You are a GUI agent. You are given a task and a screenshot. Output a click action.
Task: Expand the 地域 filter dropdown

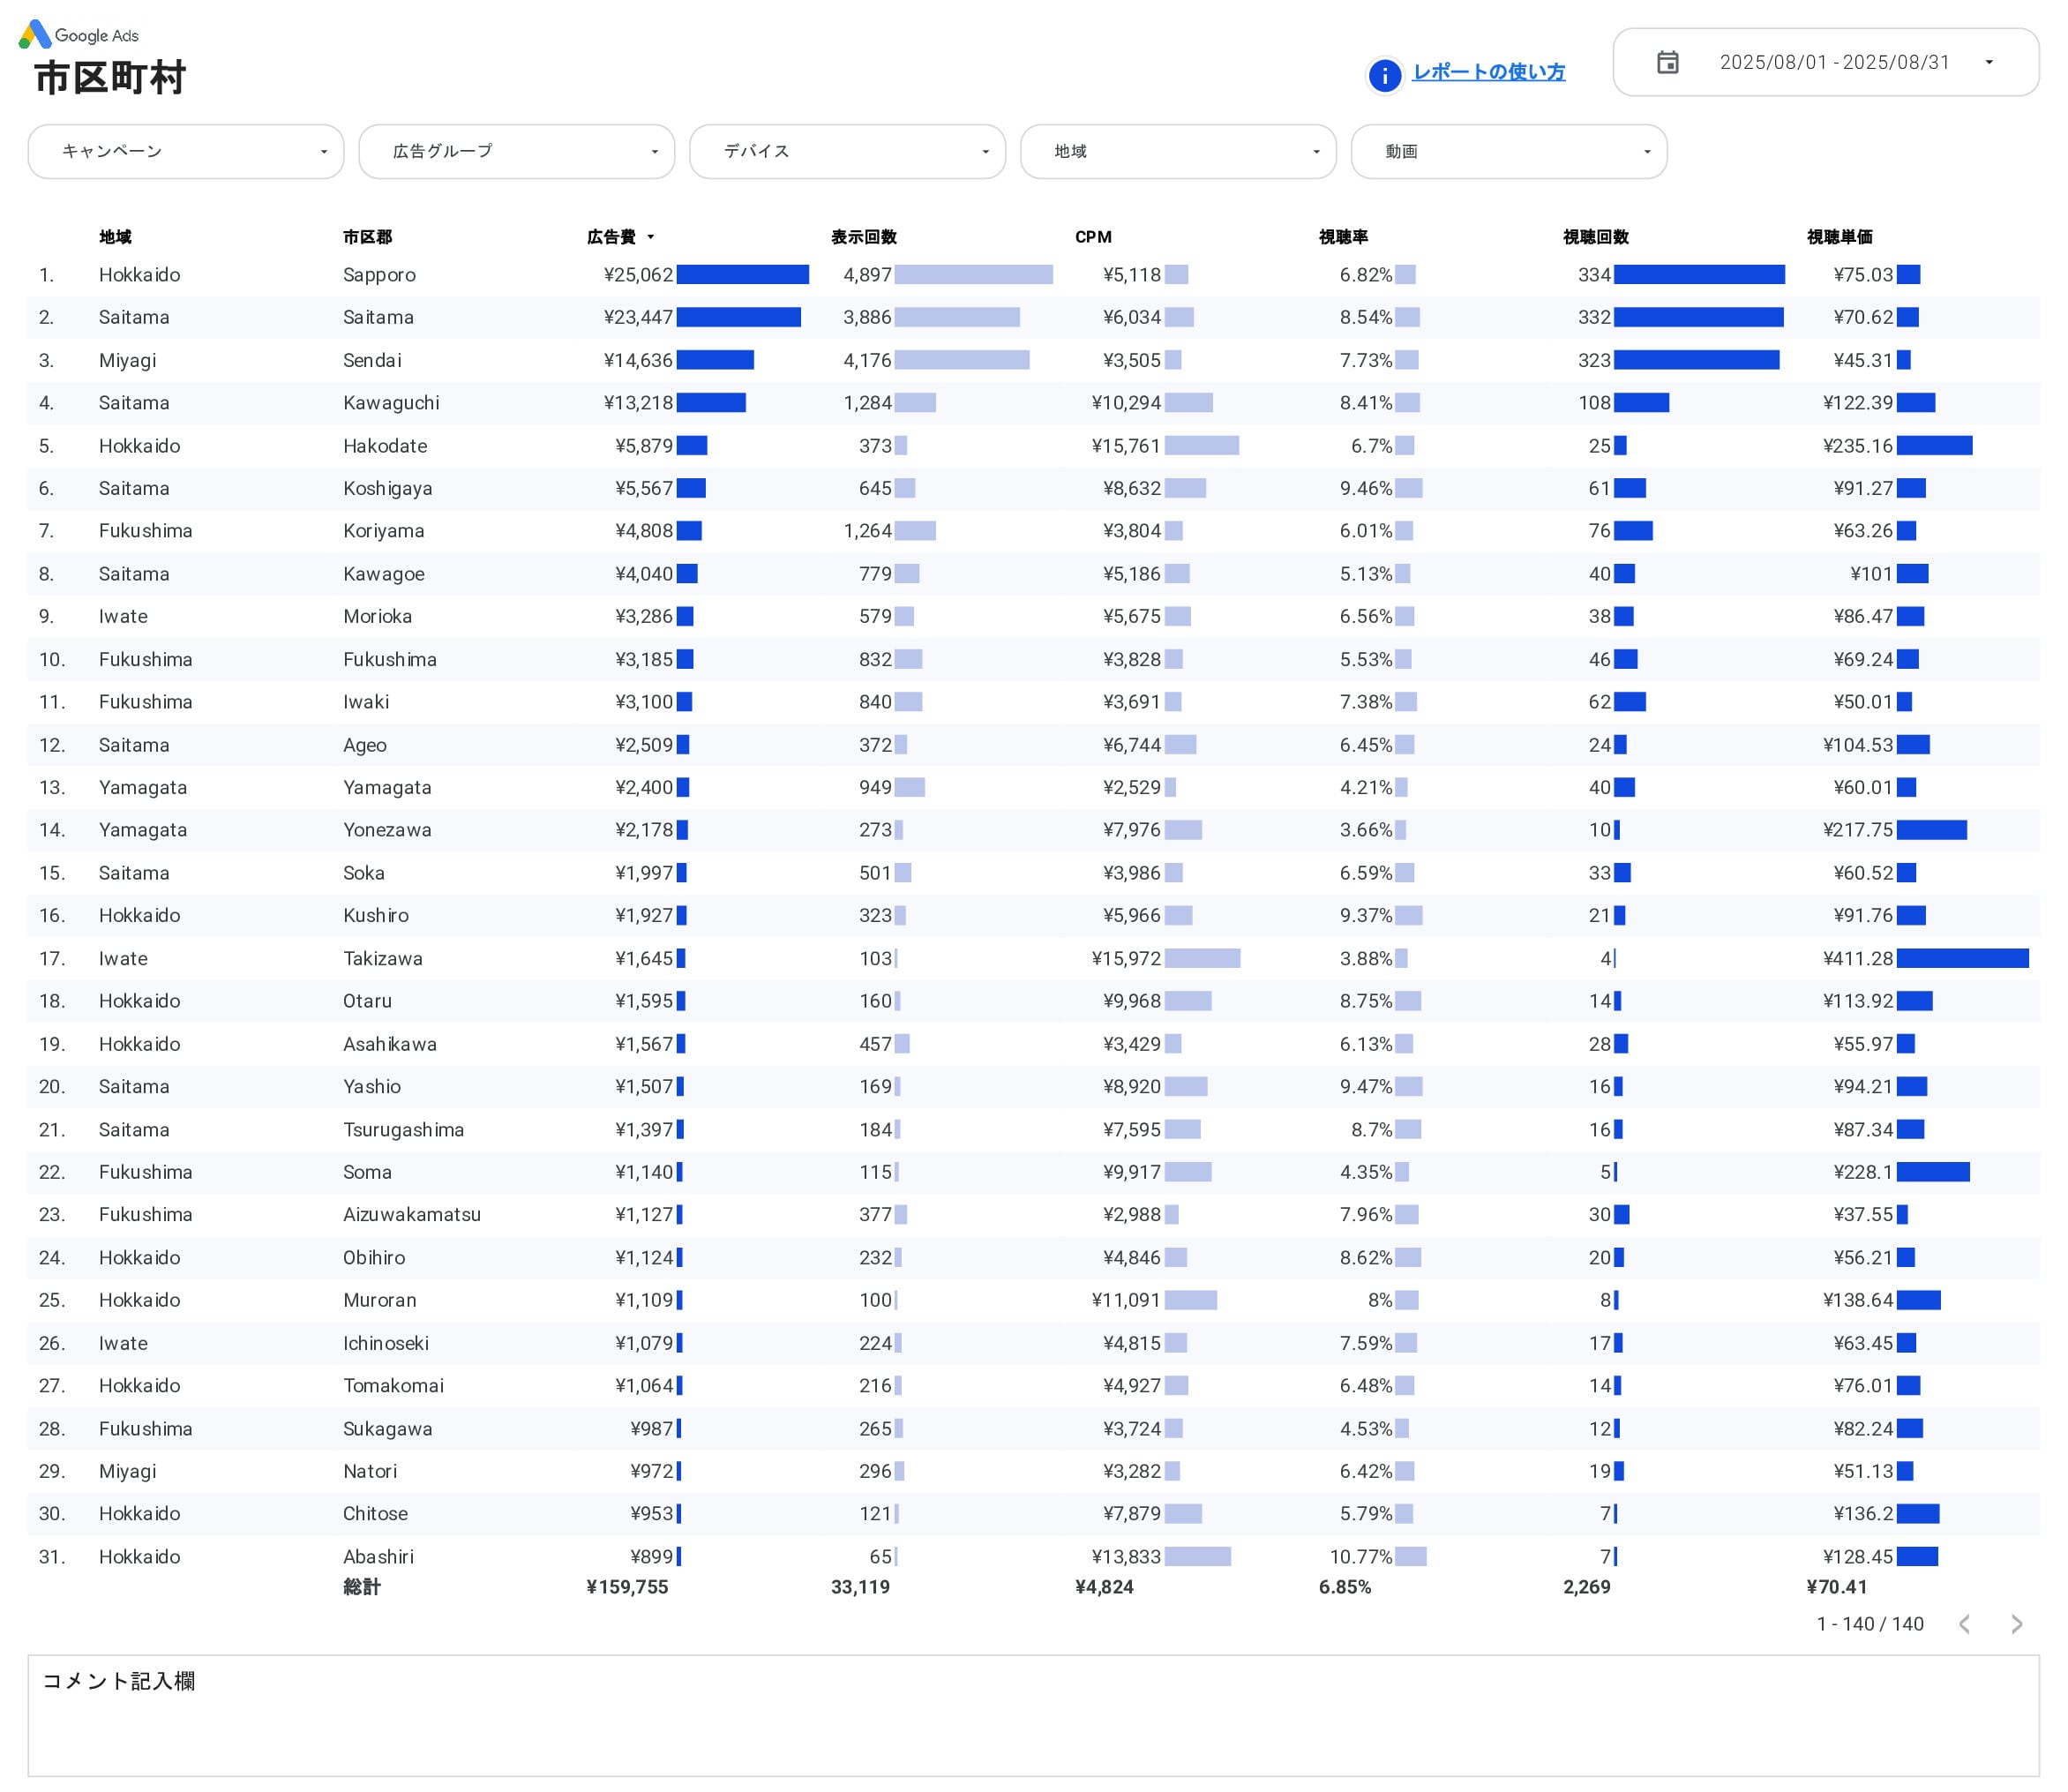tap(1178, 151)
